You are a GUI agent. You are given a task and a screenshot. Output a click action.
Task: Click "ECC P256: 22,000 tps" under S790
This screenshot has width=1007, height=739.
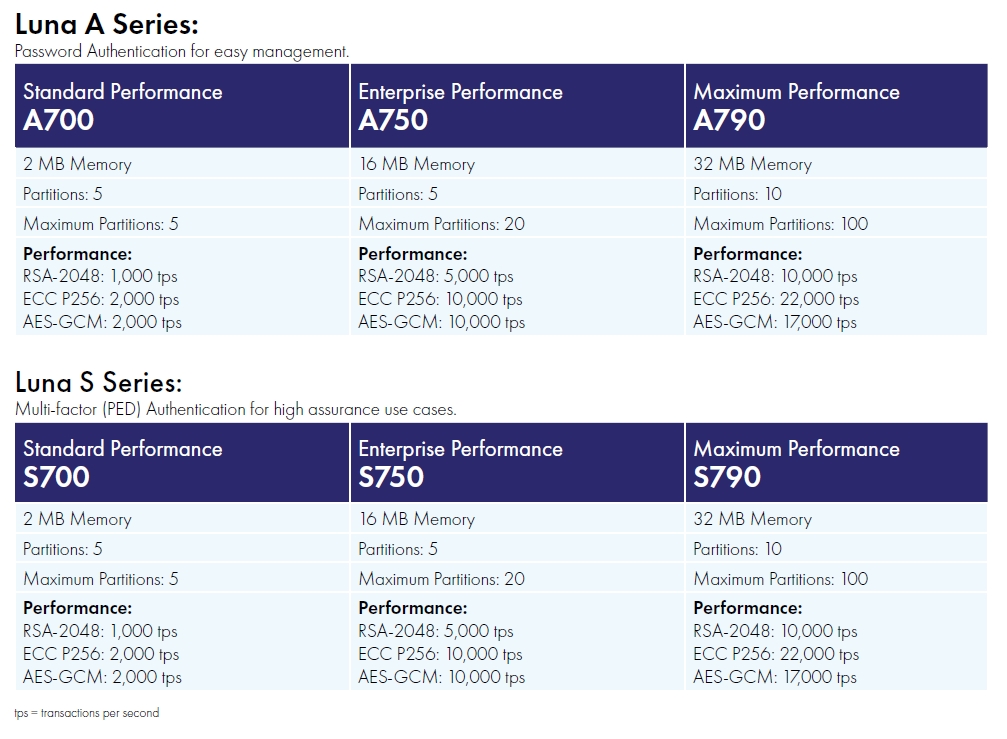coord(776,654)
